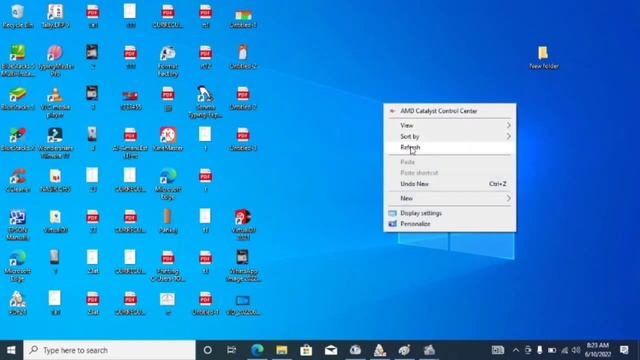Screen dimensions: 640x360
Task: Open Cortana from the taskbar
Action: click(x=207, y=350)
